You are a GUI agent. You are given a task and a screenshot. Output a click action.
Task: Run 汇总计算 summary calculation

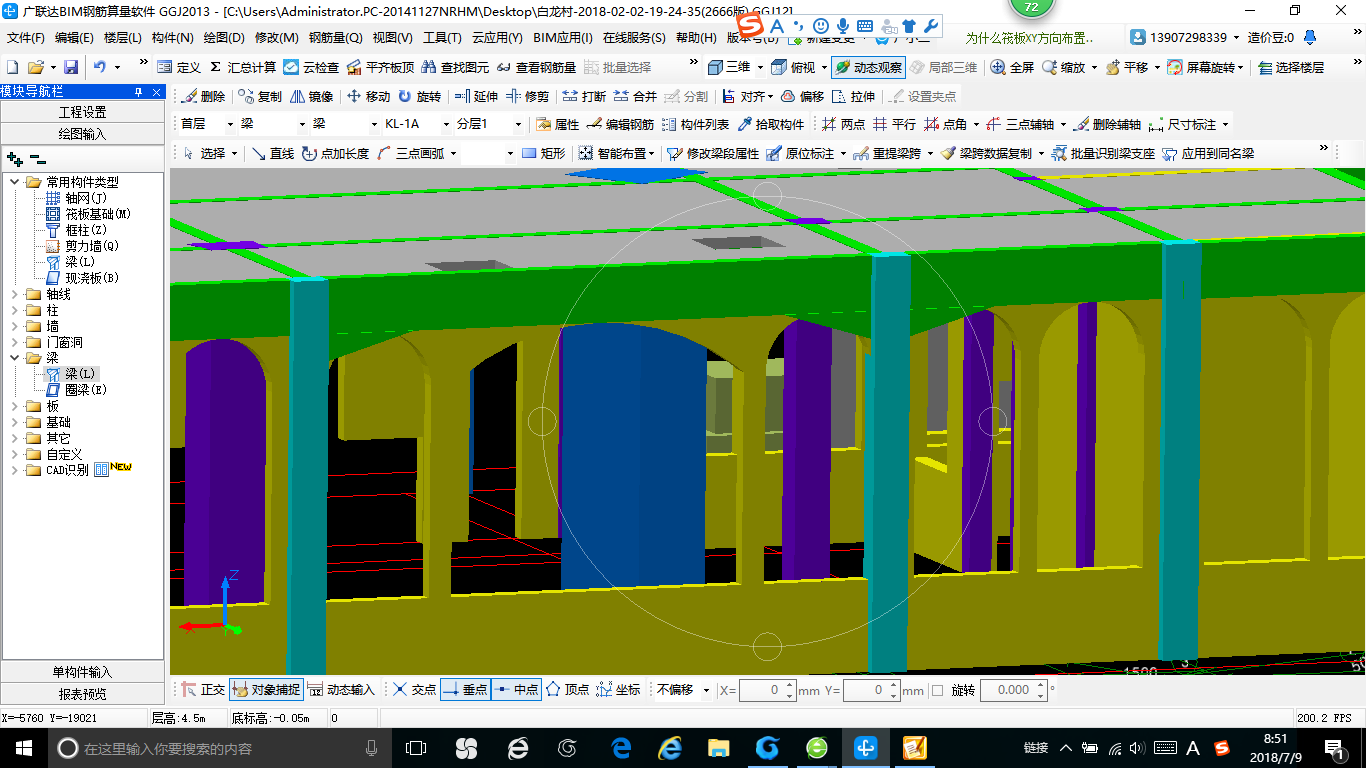(243, 67)
